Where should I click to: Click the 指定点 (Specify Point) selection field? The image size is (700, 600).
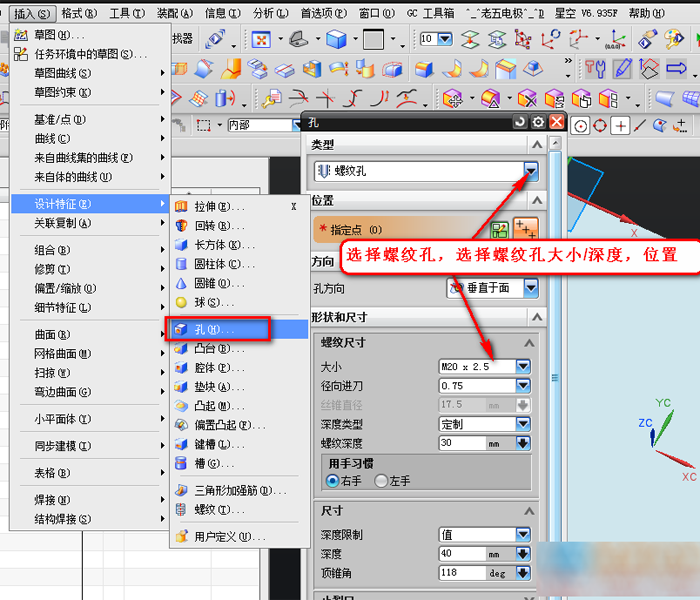coord(400,229)
